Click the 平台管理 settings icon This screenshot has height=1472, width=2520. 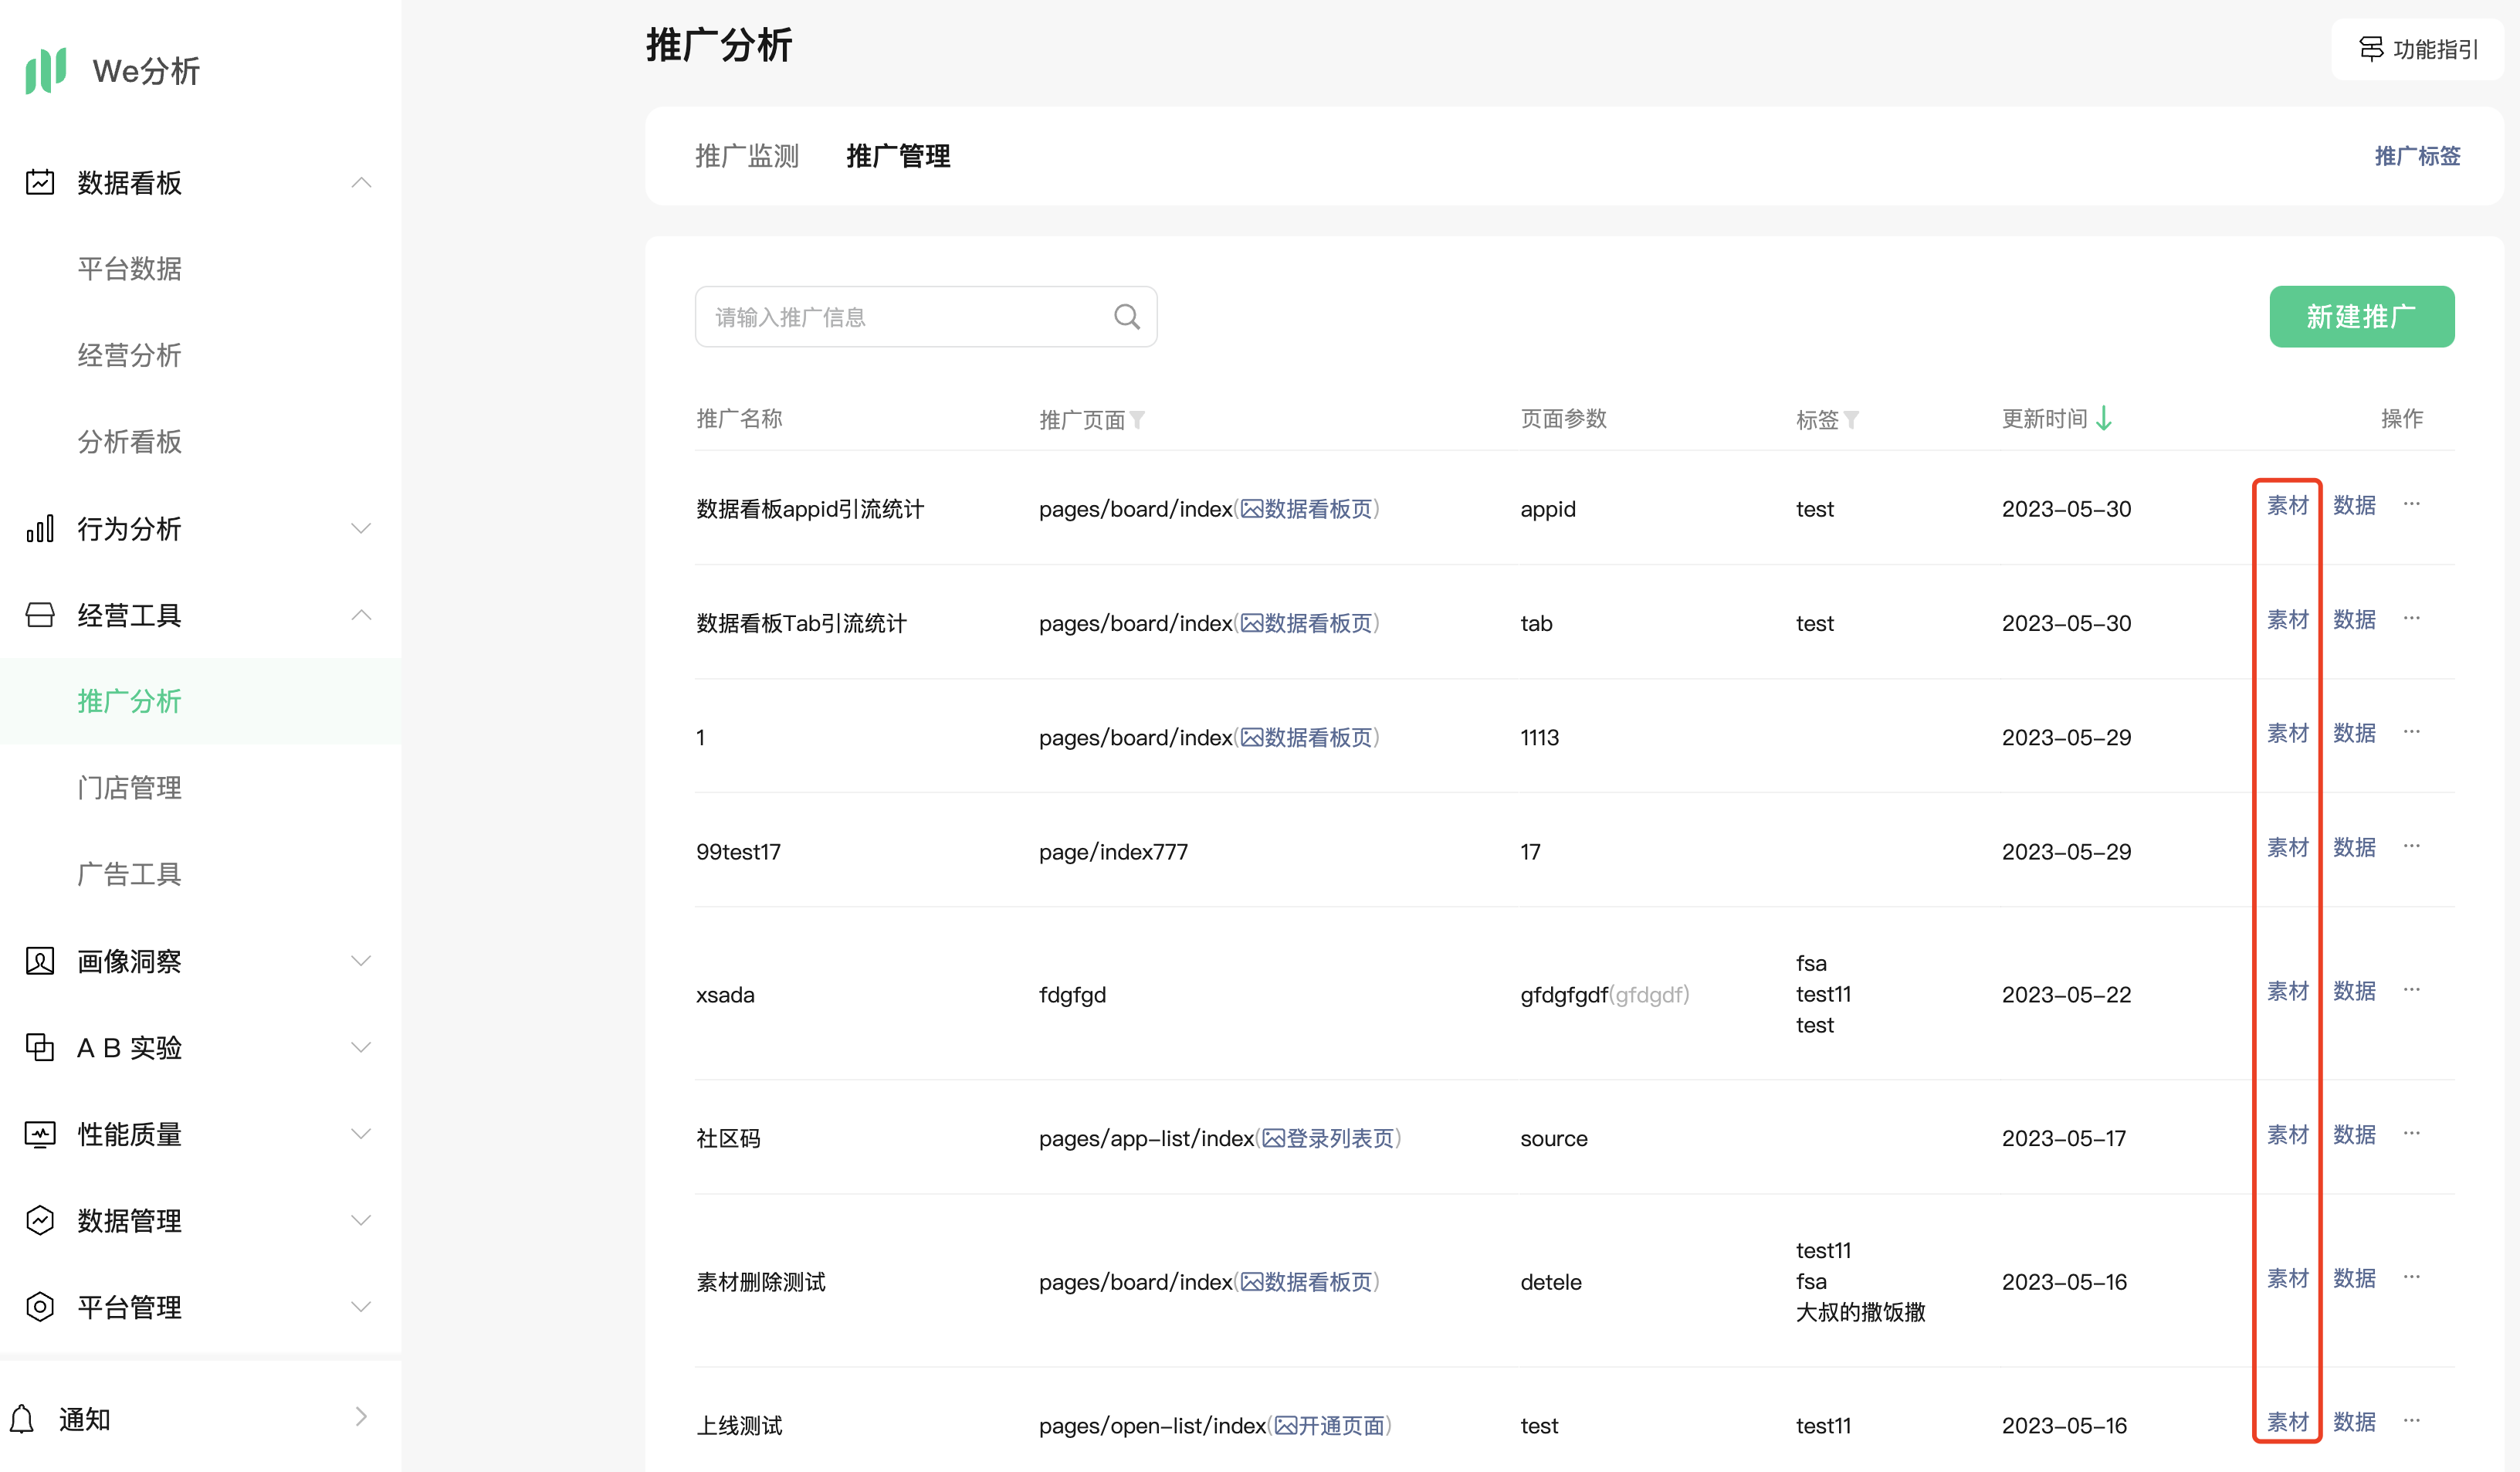tap(40, 1307)
